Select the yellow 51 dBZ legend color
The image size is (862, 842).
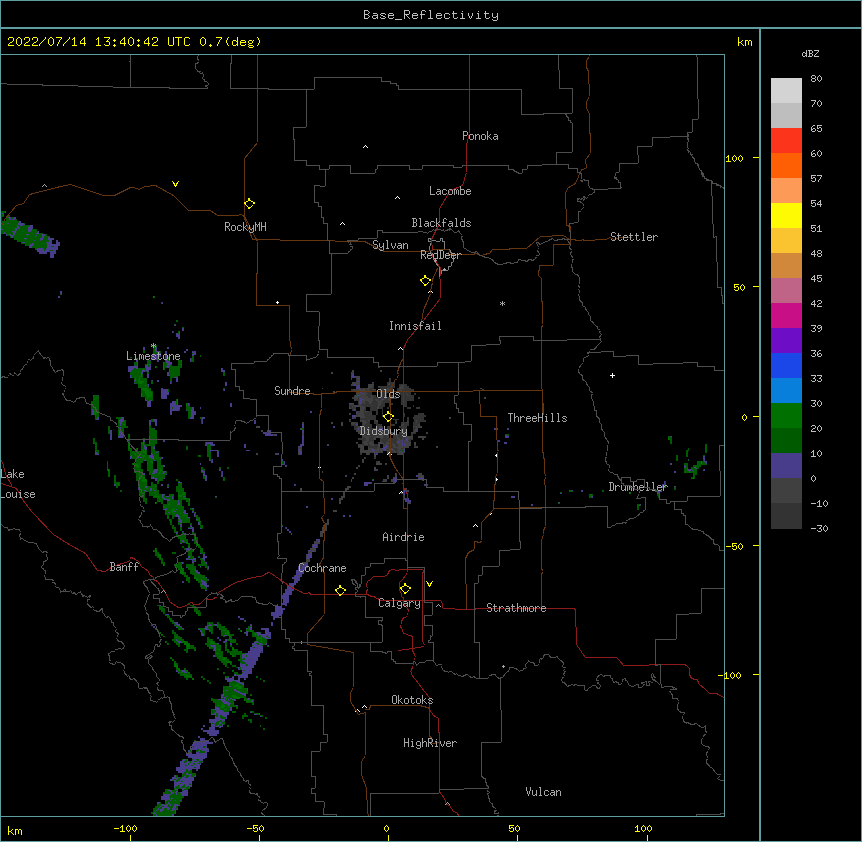786,215
